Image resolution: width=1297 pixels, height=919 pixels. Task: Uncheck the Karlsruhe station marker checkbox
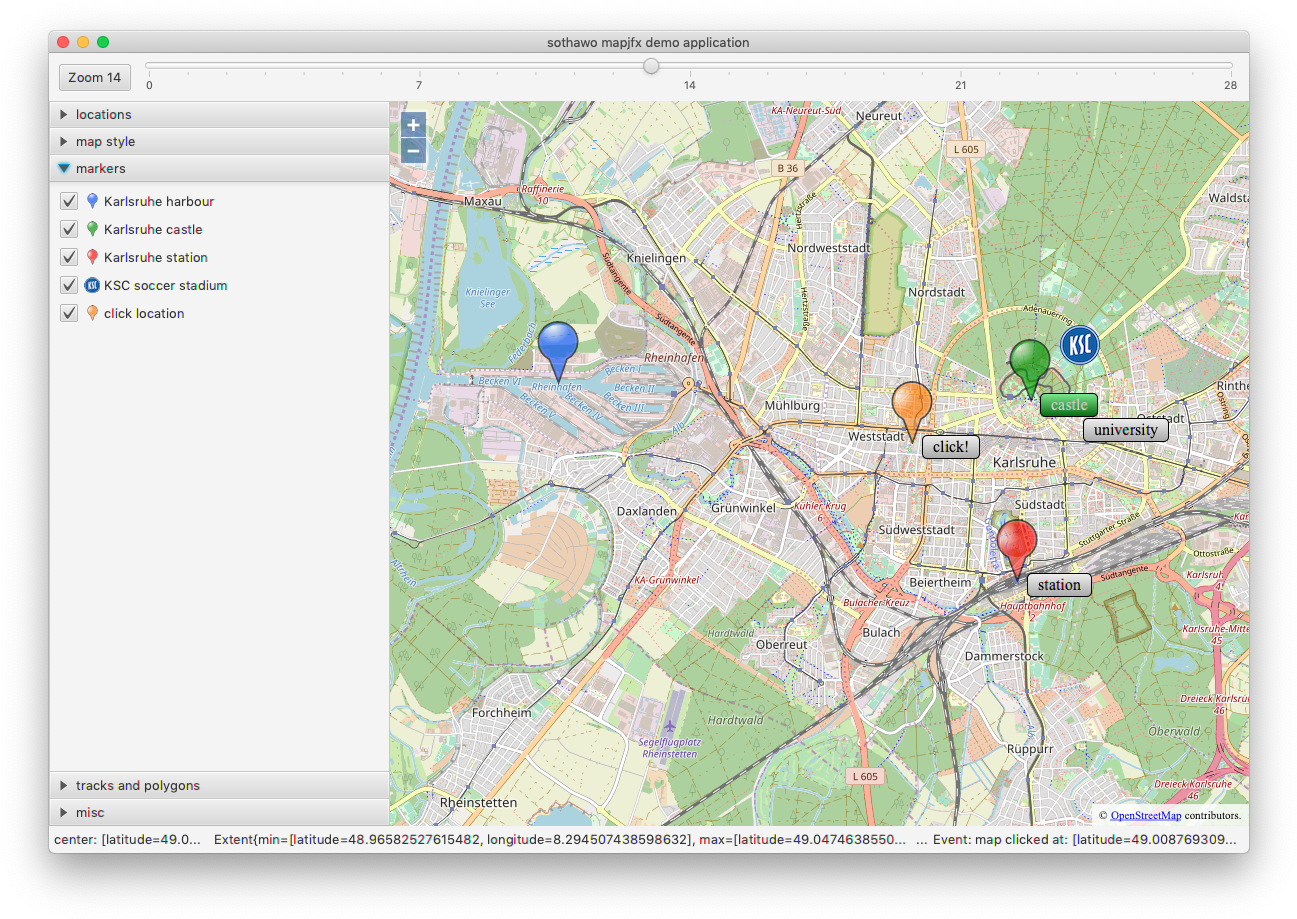tap(69, 257)
